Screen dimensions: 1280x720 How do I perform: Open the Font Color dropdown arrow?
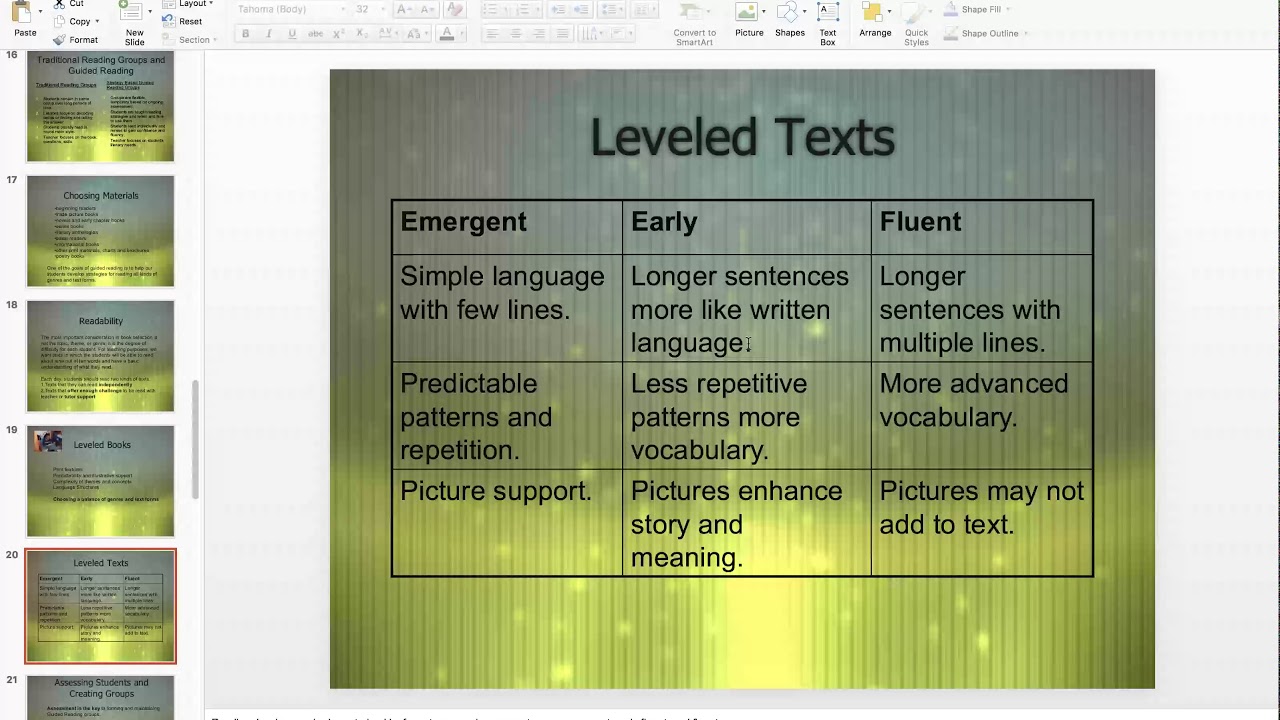coord(462,34)
